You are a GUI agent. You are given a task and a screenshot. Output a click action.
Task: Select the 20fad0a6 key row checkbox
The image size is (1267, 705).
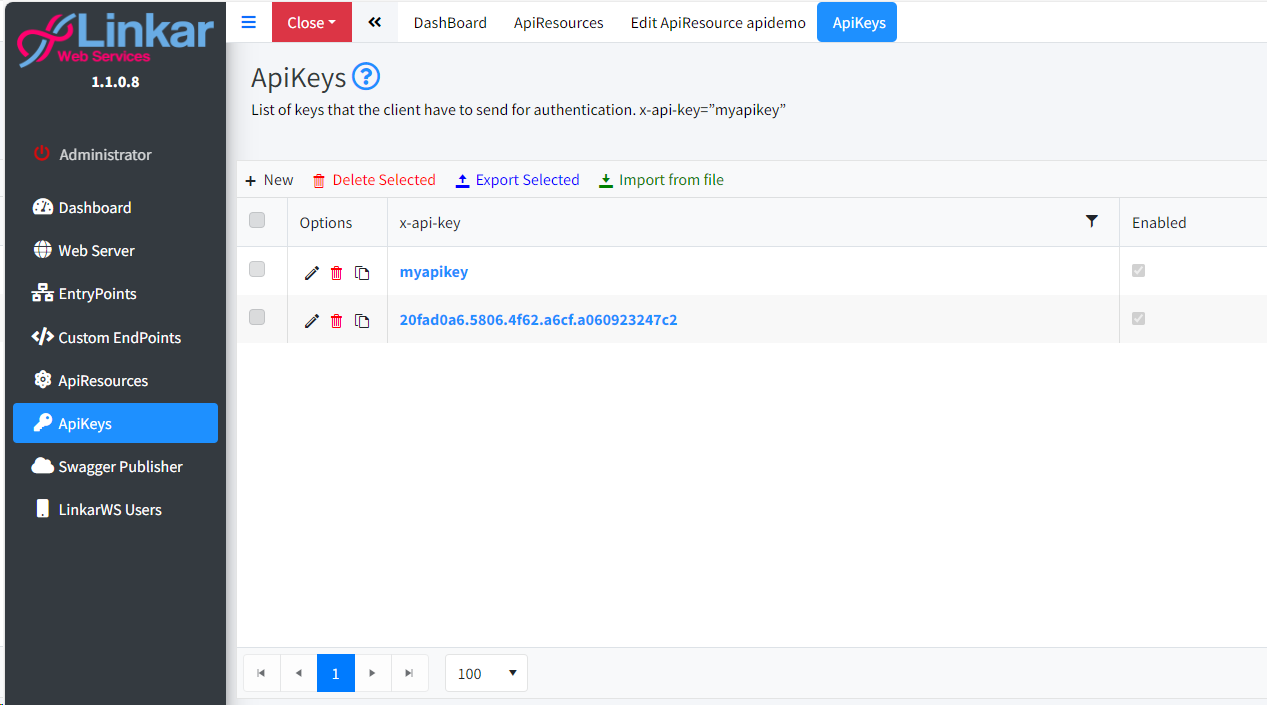(257, 317)
